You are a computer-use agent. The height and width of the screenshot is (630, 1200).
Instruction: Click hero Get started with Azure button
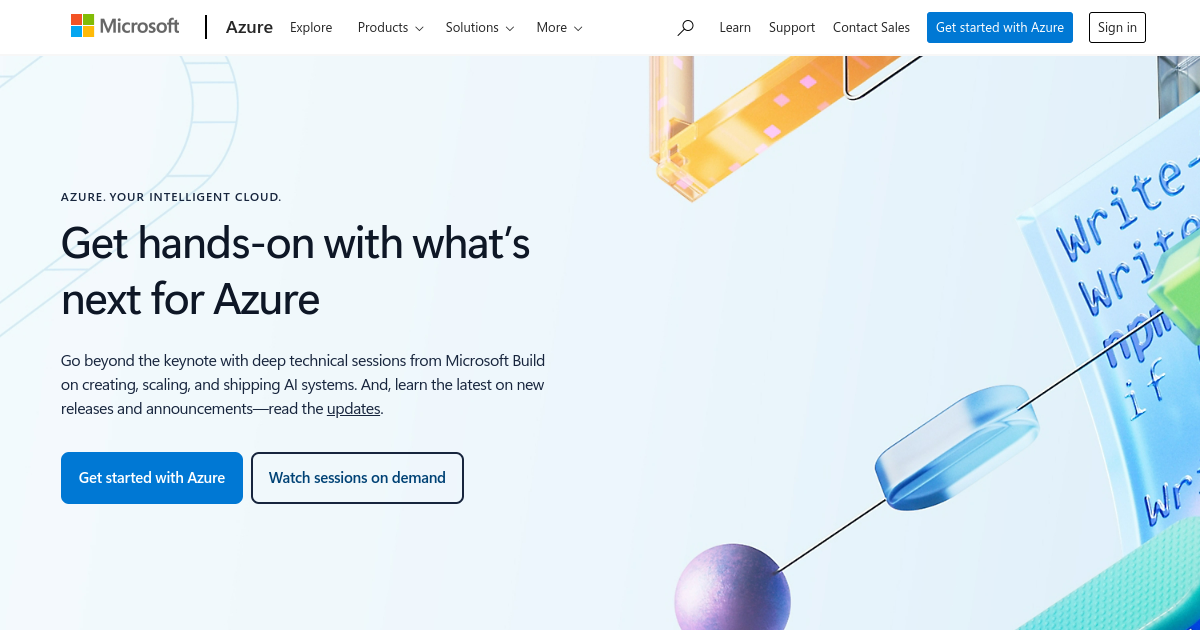coord(152,478)
